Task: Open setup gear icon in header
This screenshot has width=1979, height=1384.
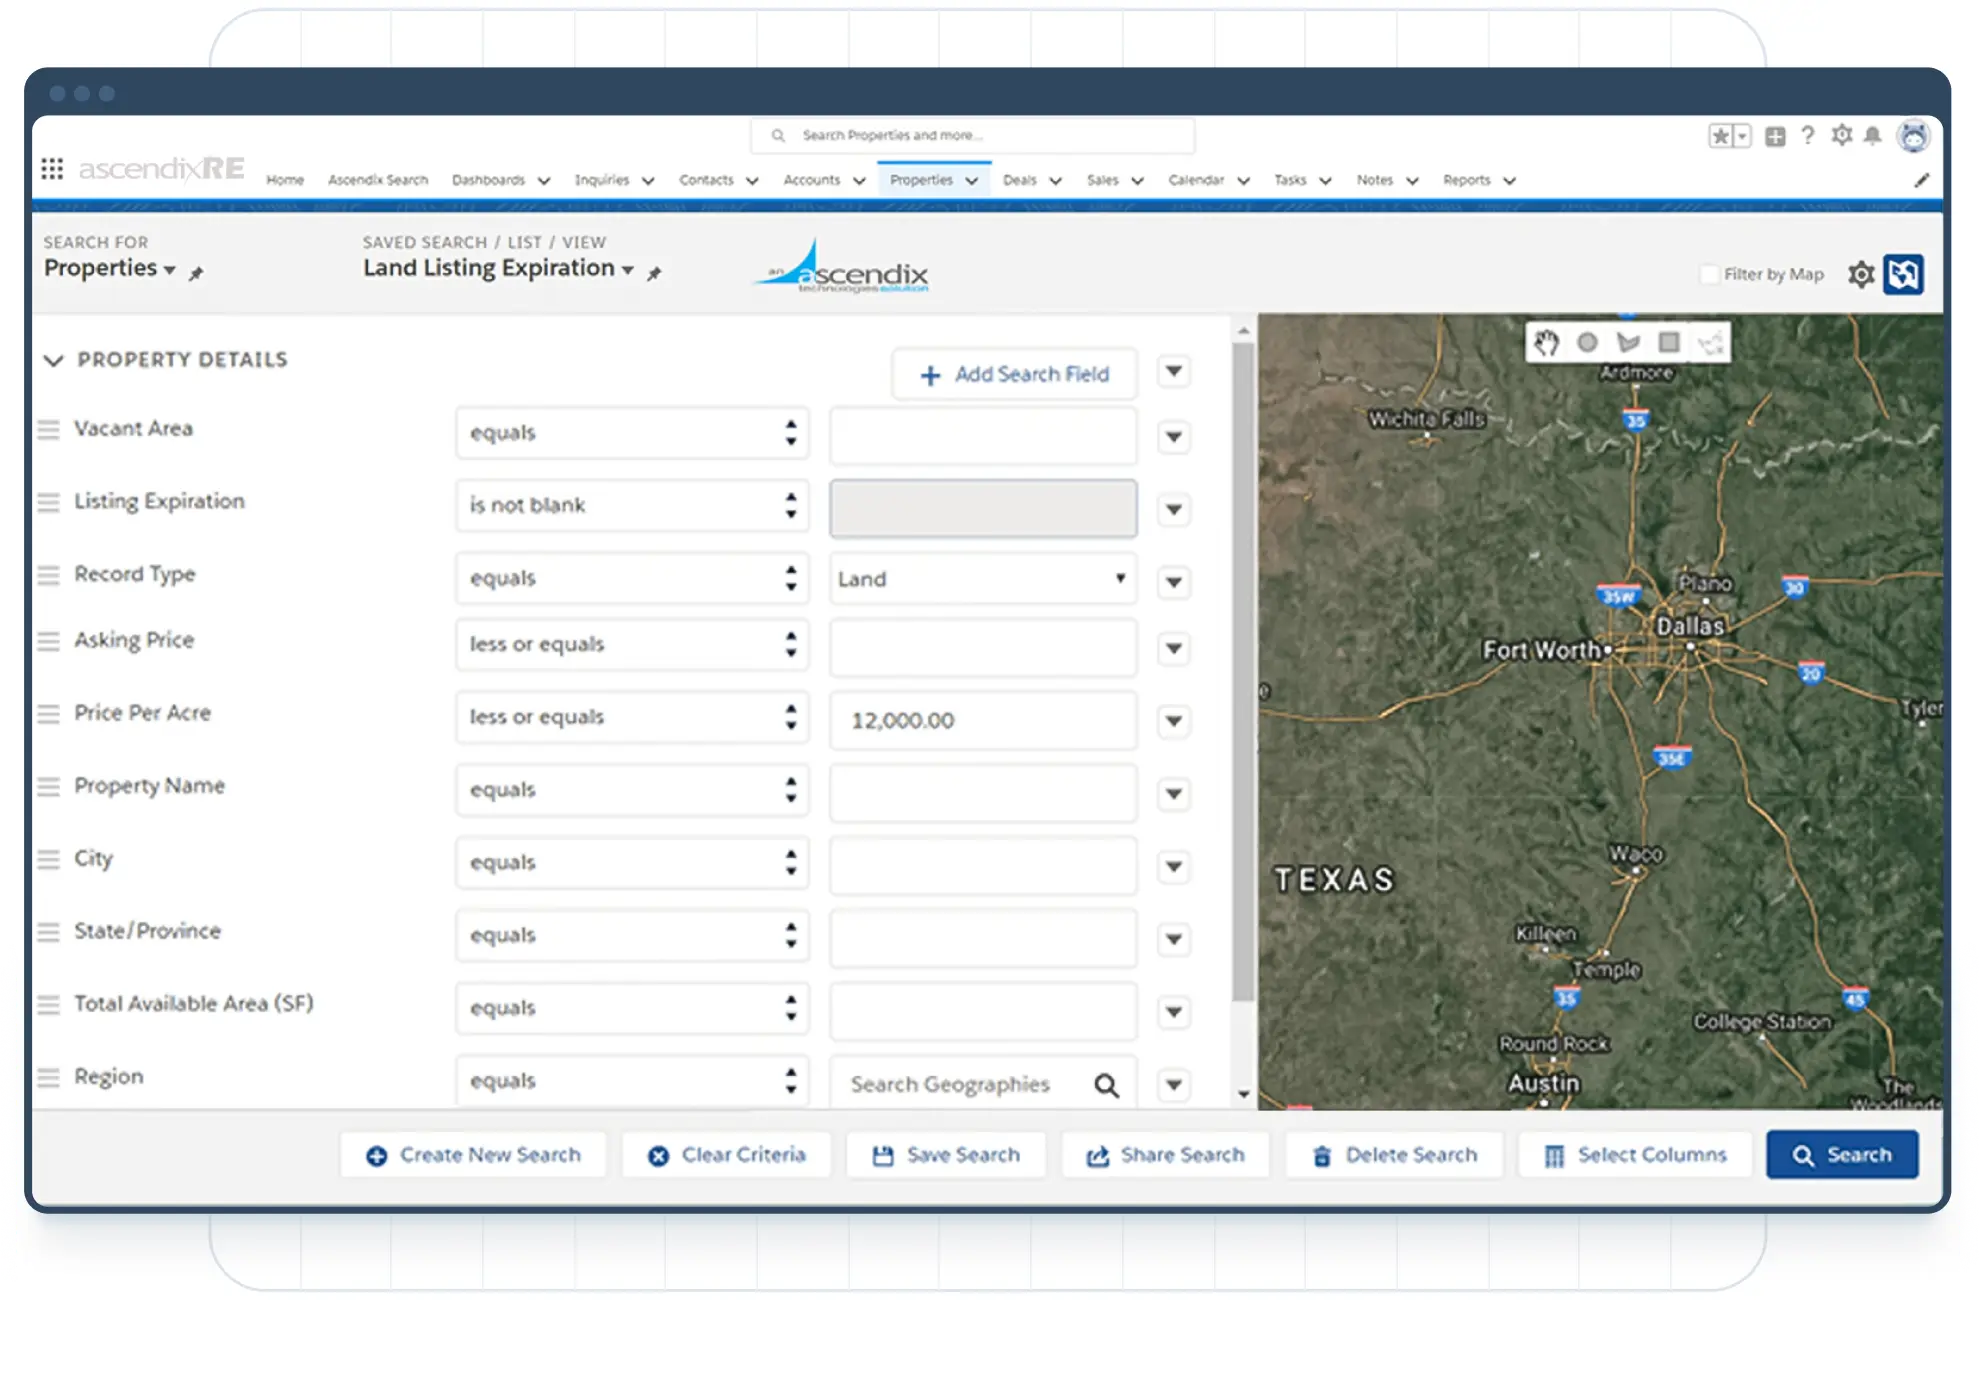Action: coord(1842,135)
